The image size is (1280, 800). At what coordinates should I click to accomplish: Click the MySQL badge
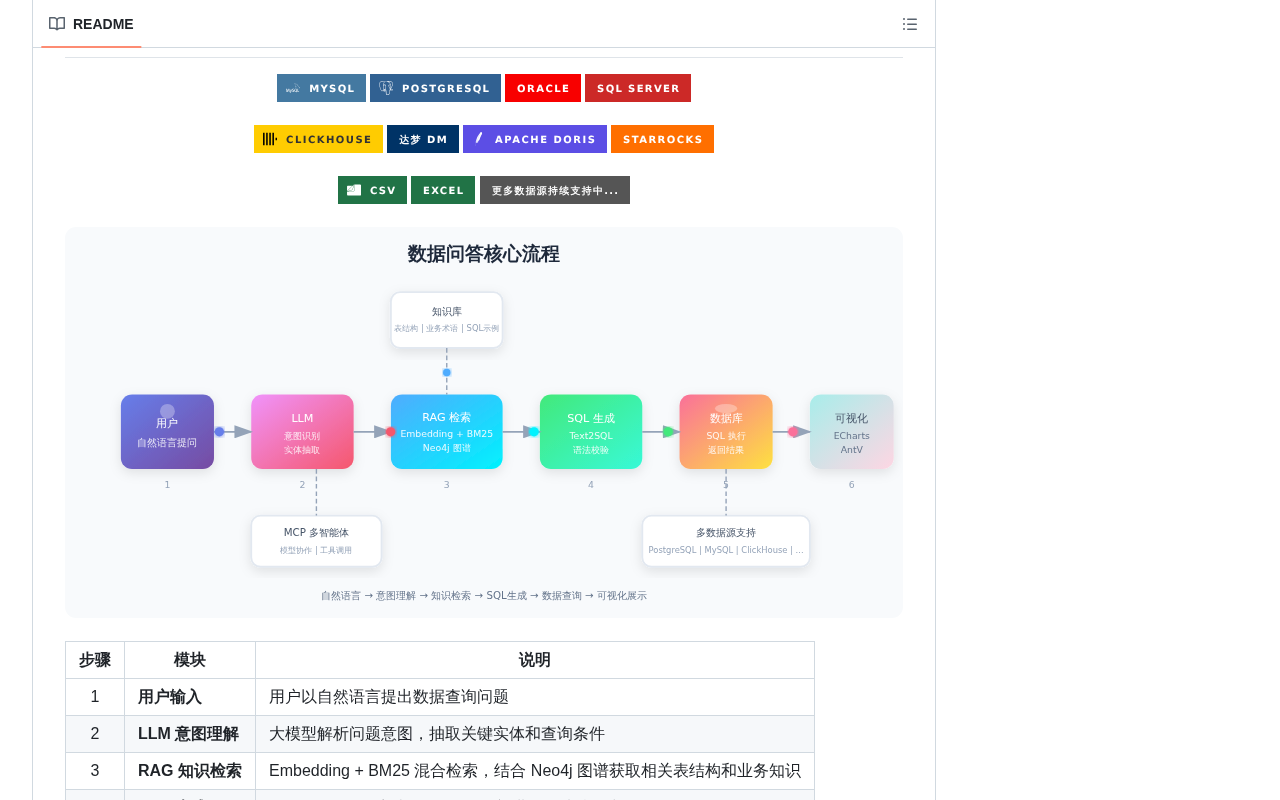tap(321, 88)
